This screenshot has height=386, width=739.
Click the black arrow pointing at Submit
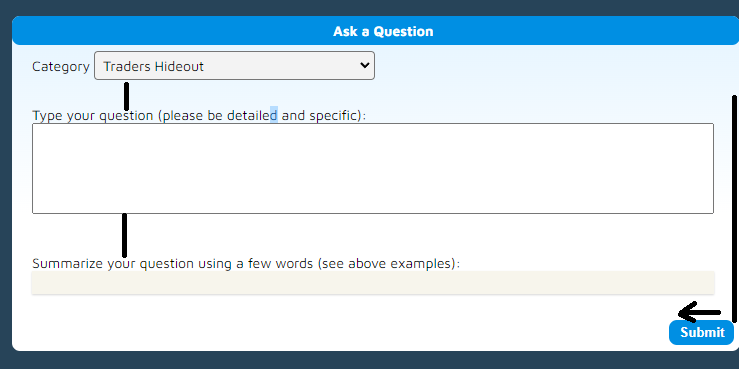[699, 312]
